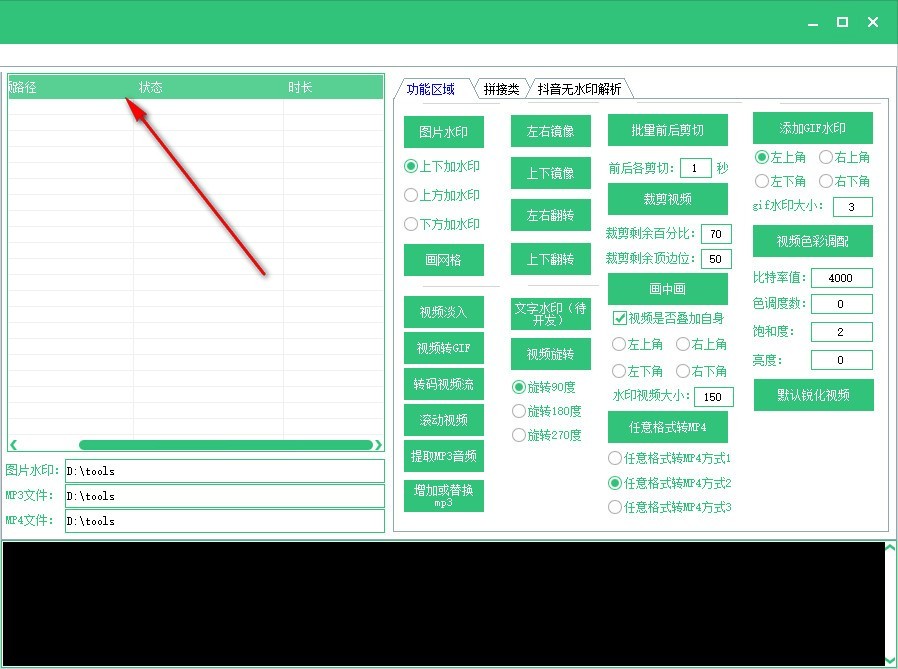Viewport: 898px width, 669px height.
Task: Click the 时长 column header
Action: tap(333, 87)
